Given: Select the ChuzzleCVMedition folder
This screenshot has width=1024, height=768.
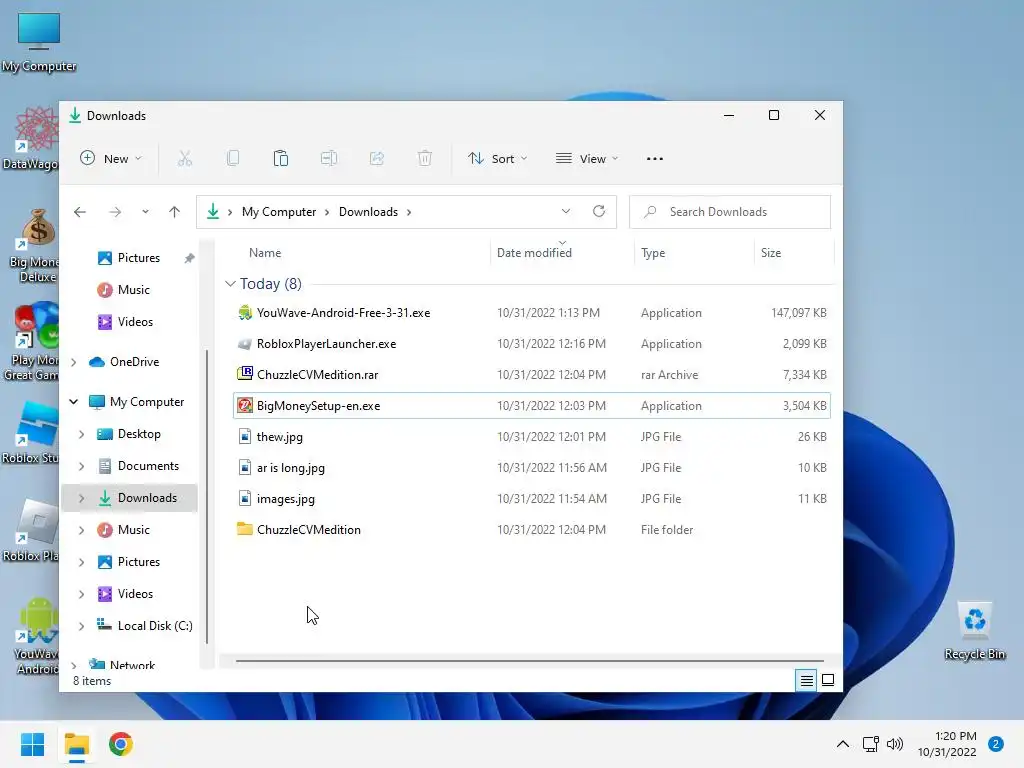Looking at the screenshot, I should pos(531,530).
